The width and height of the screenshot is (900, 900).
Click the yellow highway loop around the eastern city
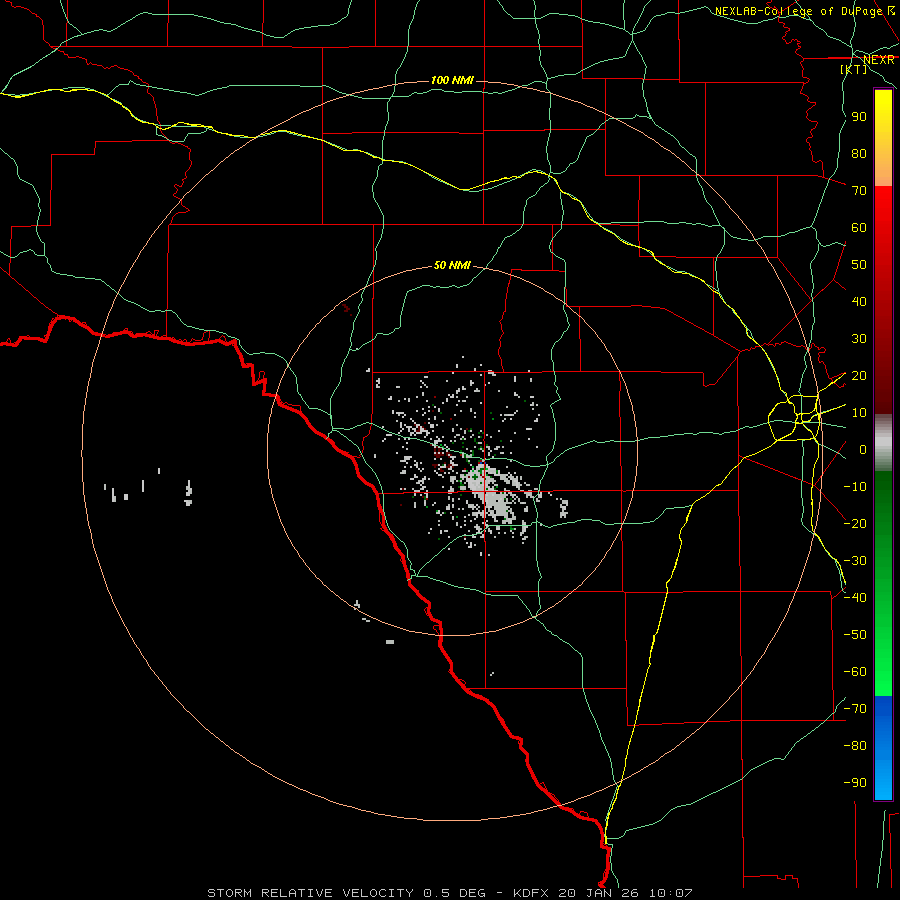pos(793,418)
